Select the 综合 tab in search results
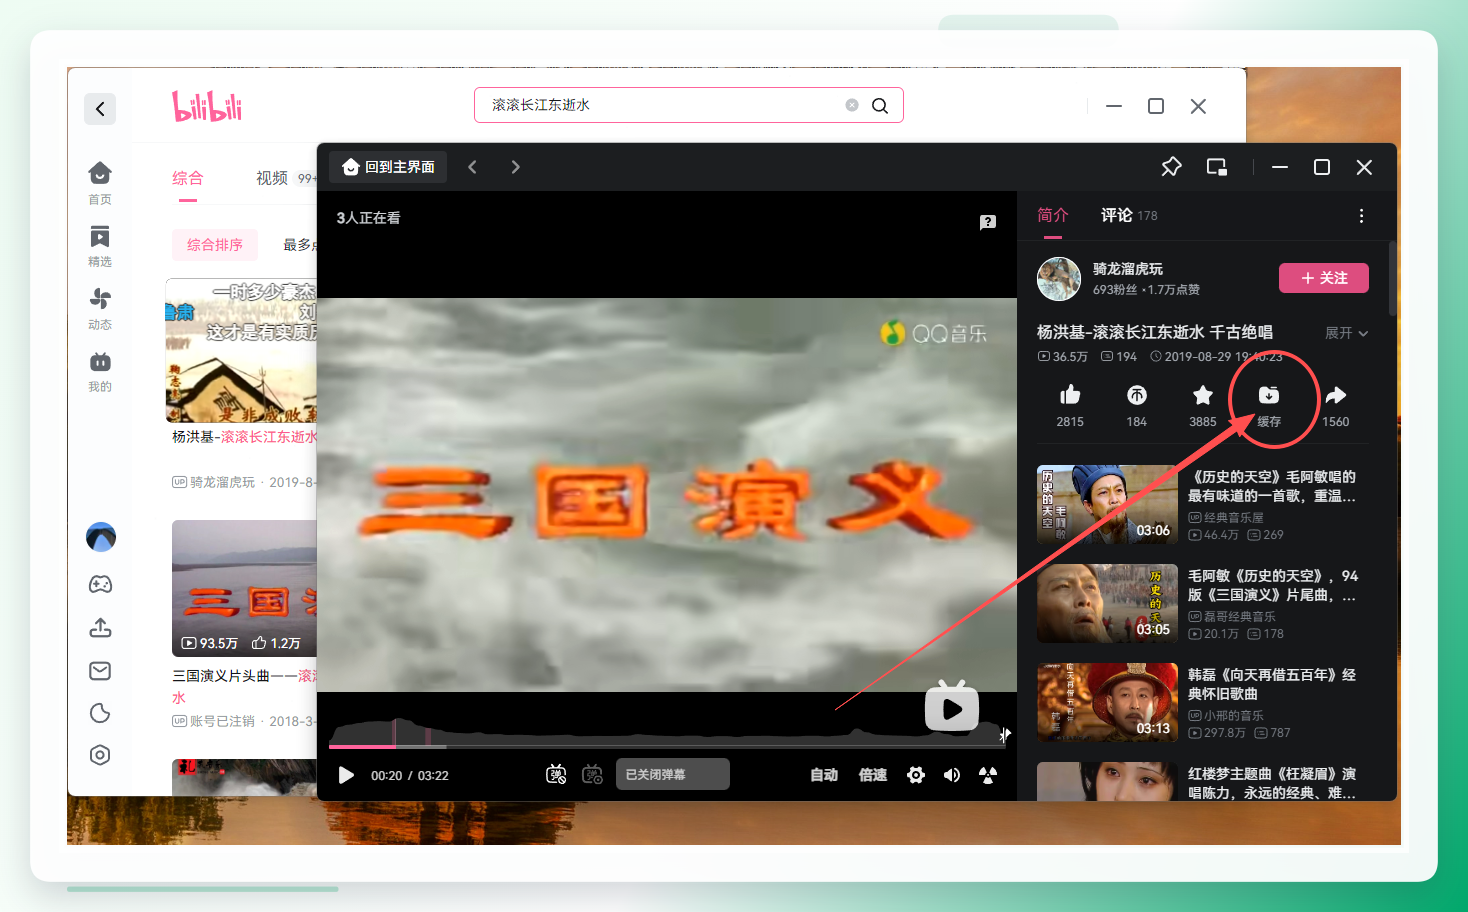 click(x=188, y=178)
